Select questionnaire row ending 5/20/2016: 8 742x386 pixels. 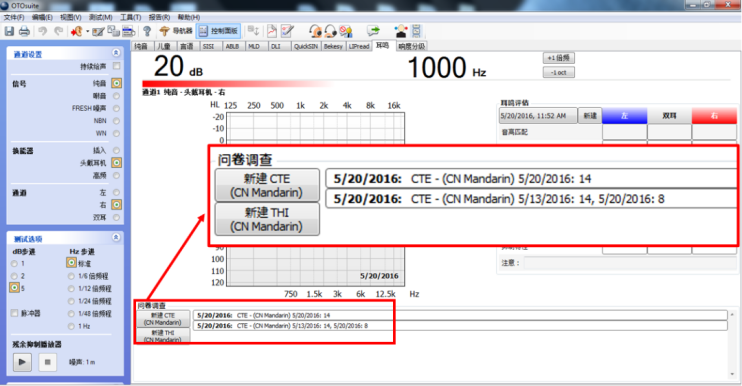click(x=460, y=325)
